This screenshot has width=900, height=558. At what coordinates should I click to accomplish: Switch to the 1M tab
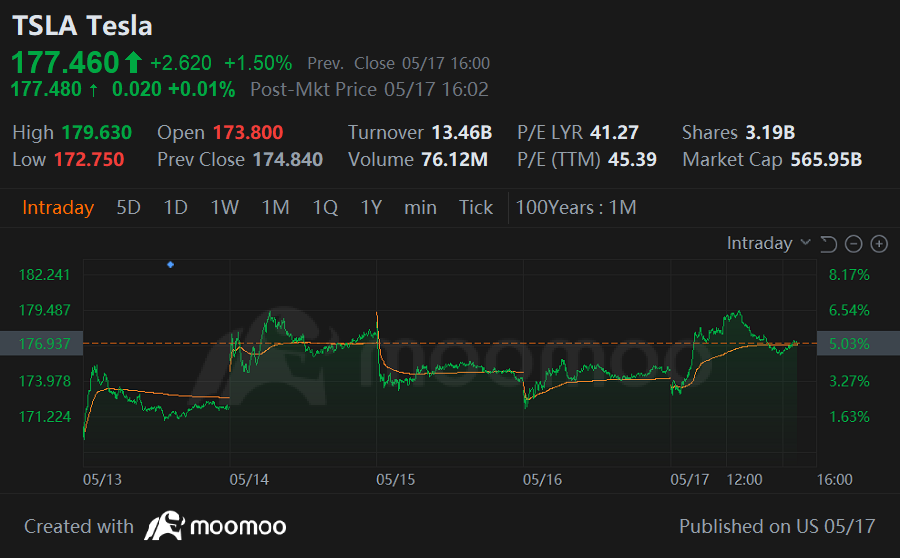276,207
